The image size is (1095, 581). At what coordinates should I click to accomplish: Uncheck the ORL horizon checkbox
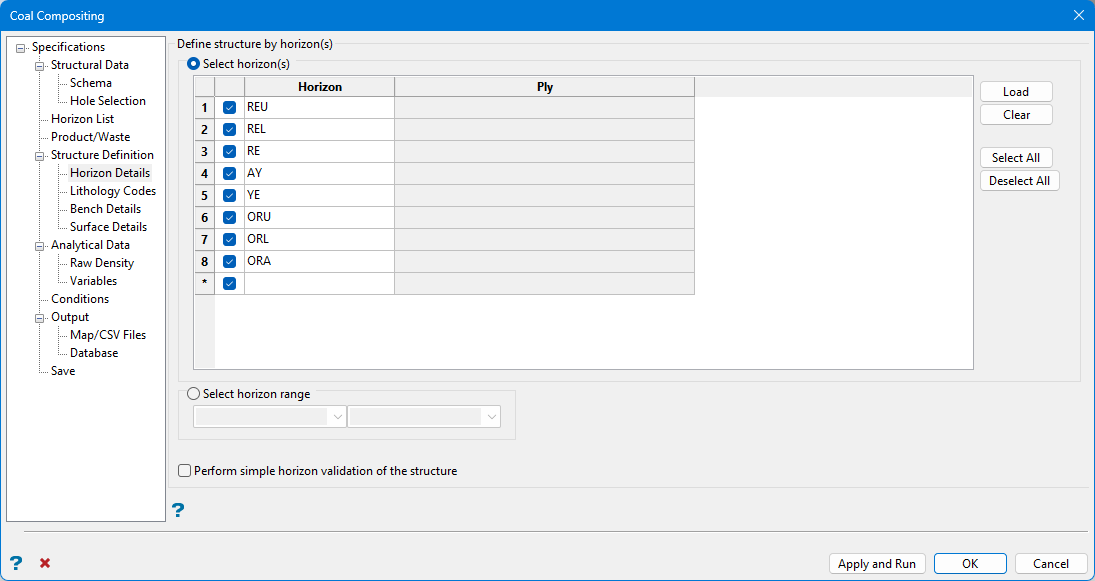coord(229,240)
